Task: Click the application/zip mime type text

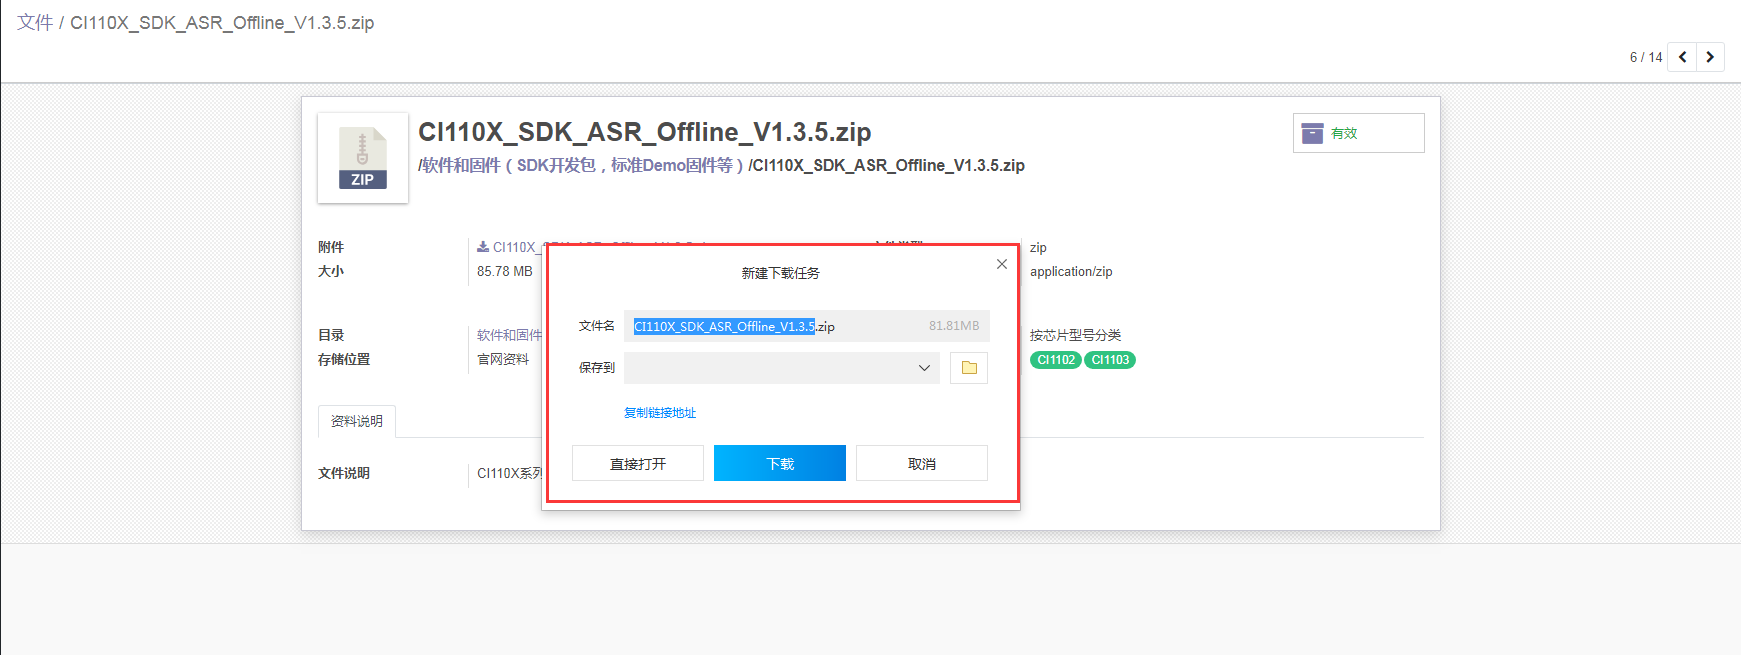Action: click(1071, 271)
